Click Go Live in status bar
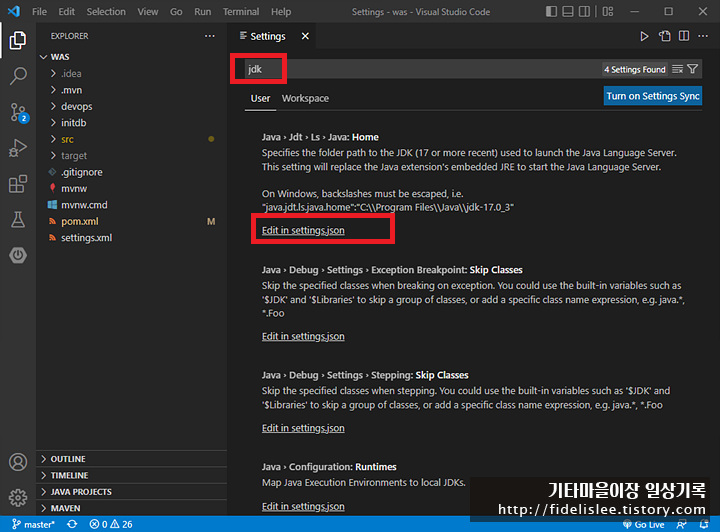The image size is (720, 532). pyautogui.click(x=644, y=524)
